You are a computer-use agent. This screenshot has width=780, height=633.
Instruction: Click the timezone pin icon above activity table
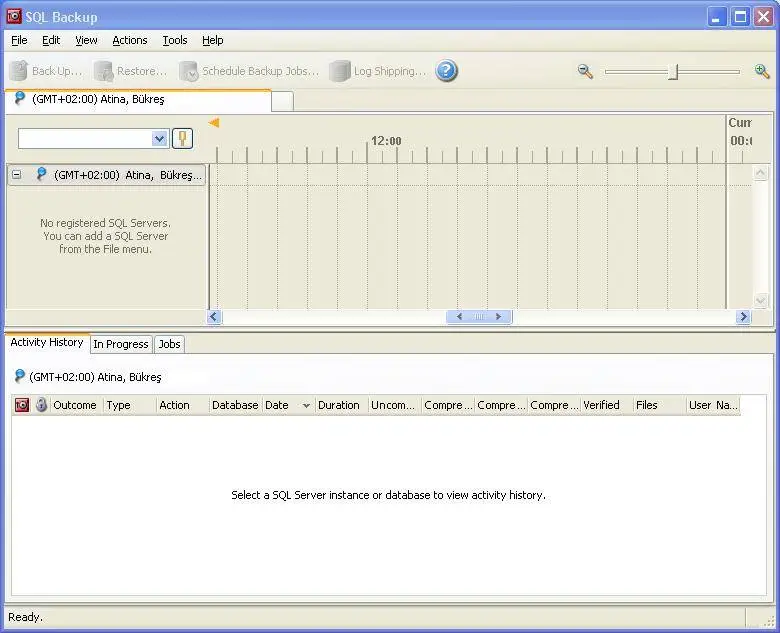(x=19, y=376)
